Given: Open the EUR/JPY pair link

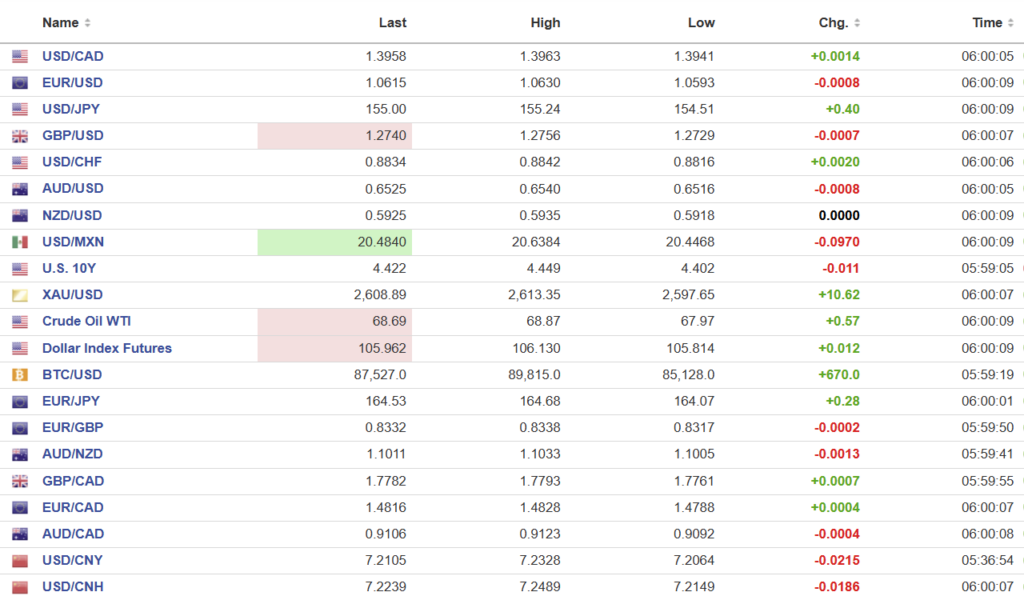Looking at the screenshot, I should point(71,401).
